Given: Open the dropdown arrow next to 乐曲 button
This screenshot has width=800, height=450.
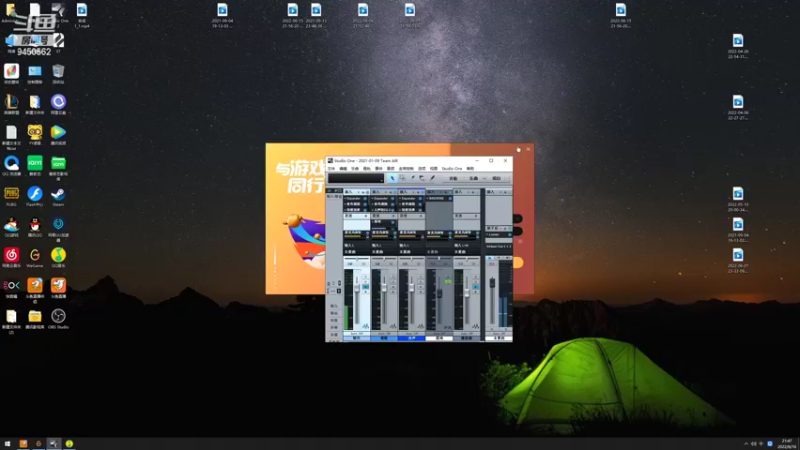Looking at the screenshot, I should [485, 178].
